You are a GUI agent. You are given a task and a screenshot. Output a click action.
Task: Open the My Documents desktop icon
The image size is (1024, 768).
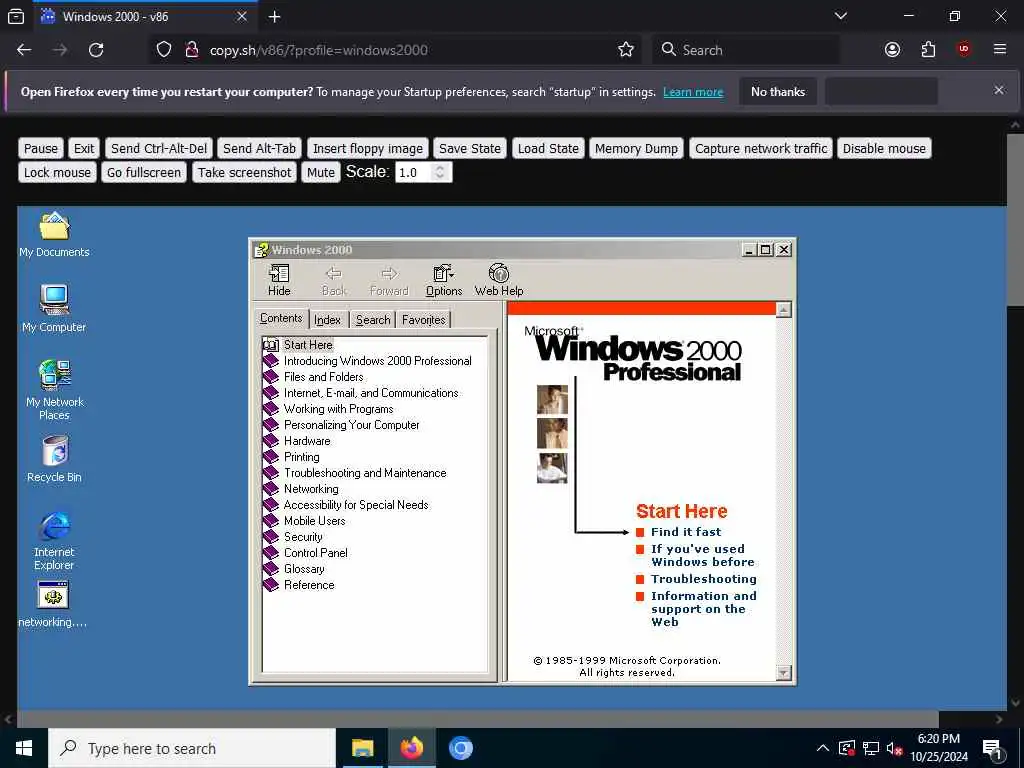point(54,234)
